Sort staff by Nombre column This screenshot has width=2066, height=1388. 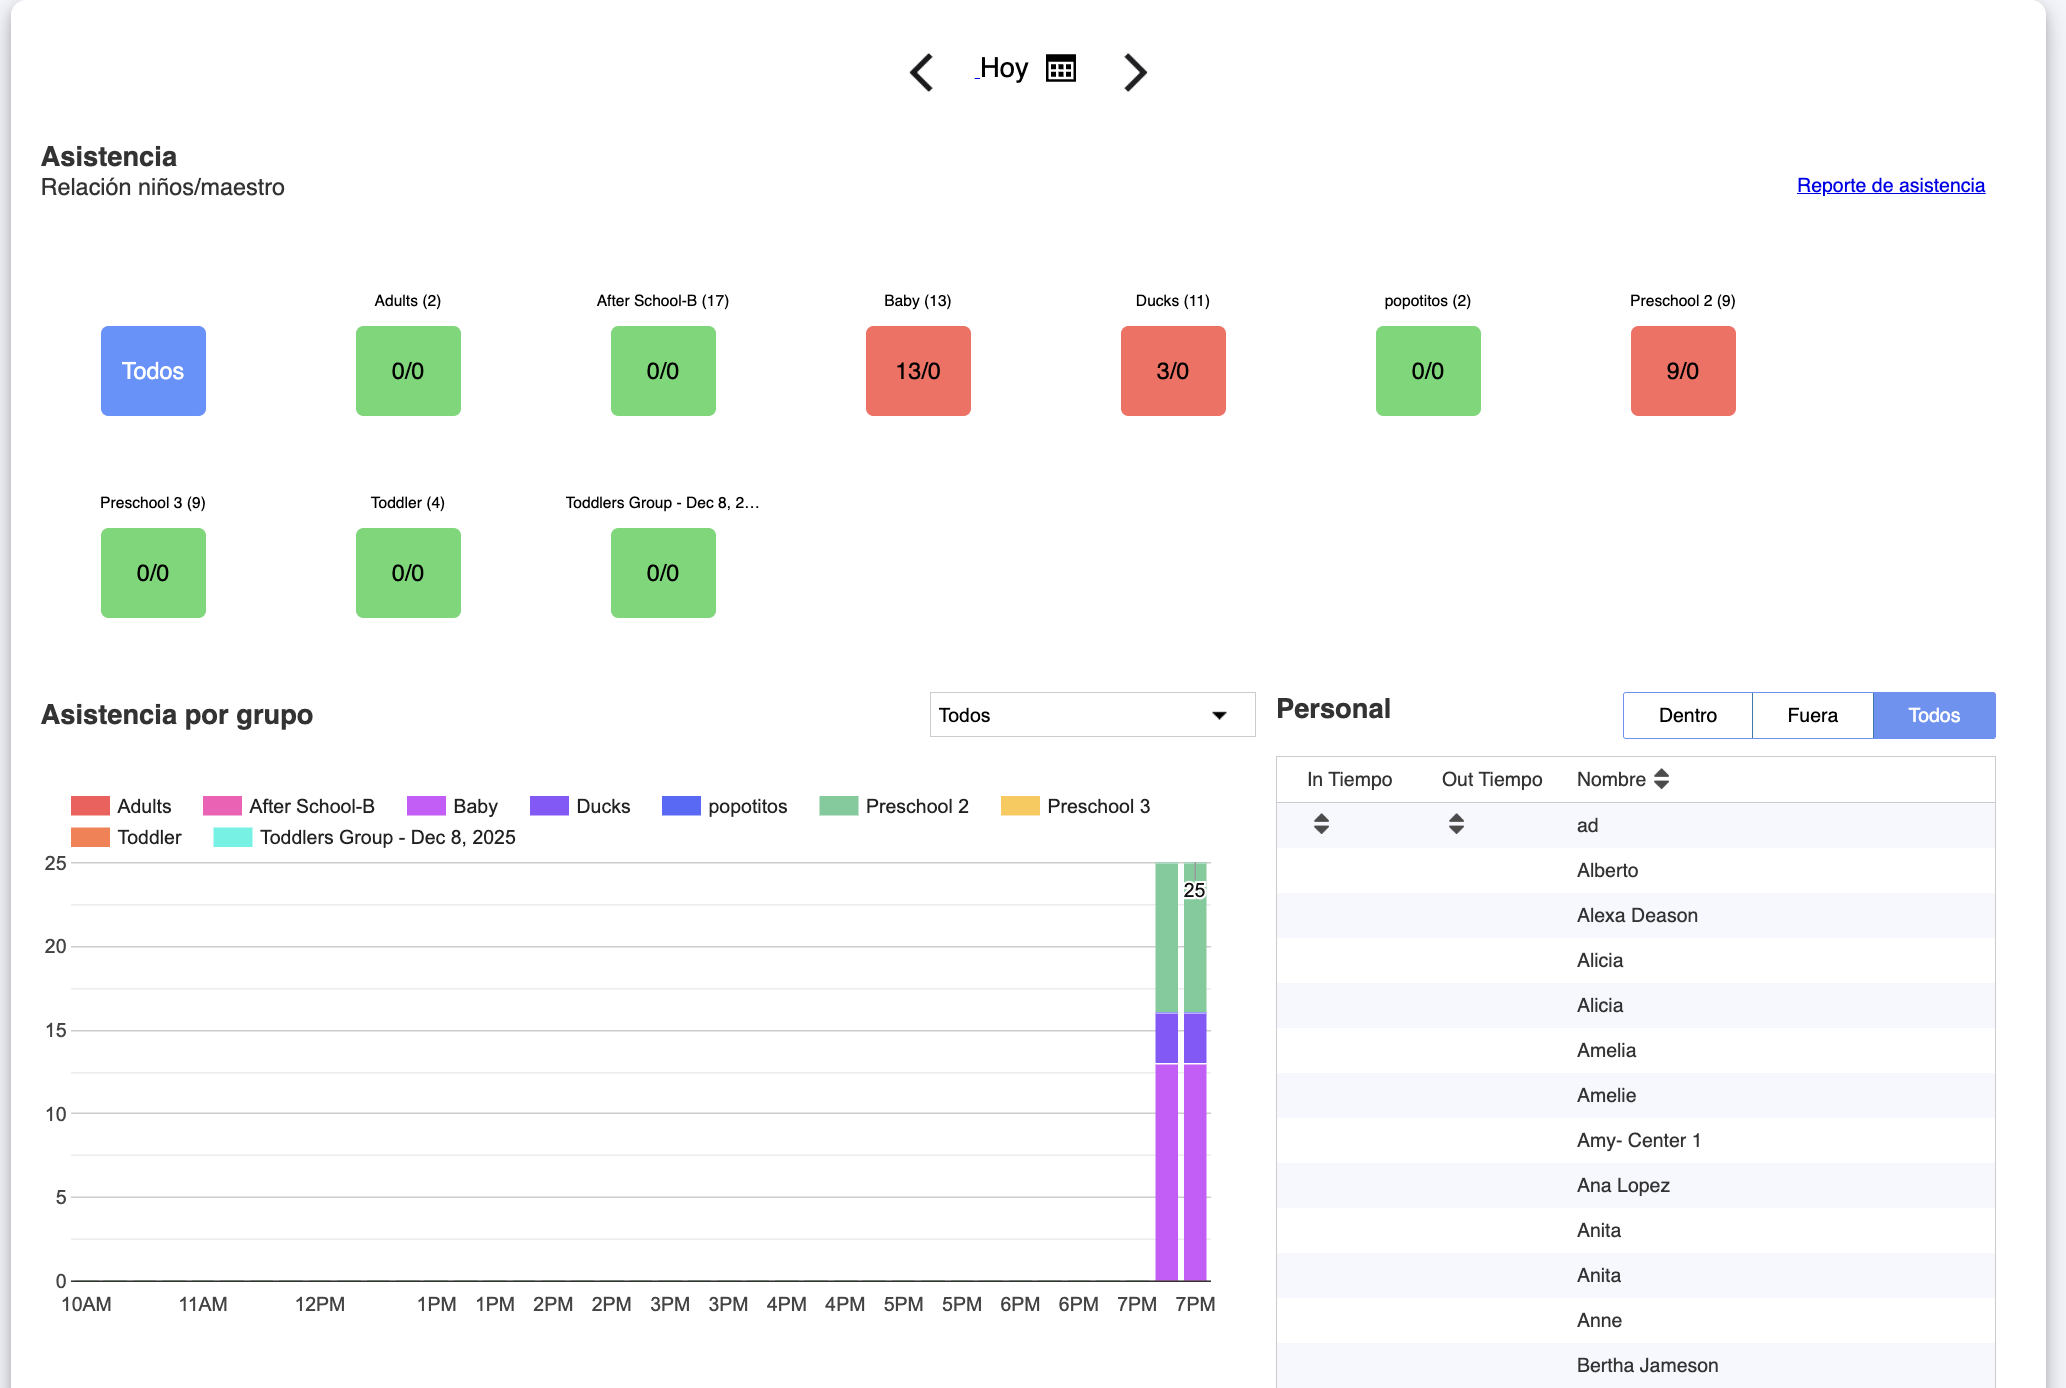(x=1661, y=779)
